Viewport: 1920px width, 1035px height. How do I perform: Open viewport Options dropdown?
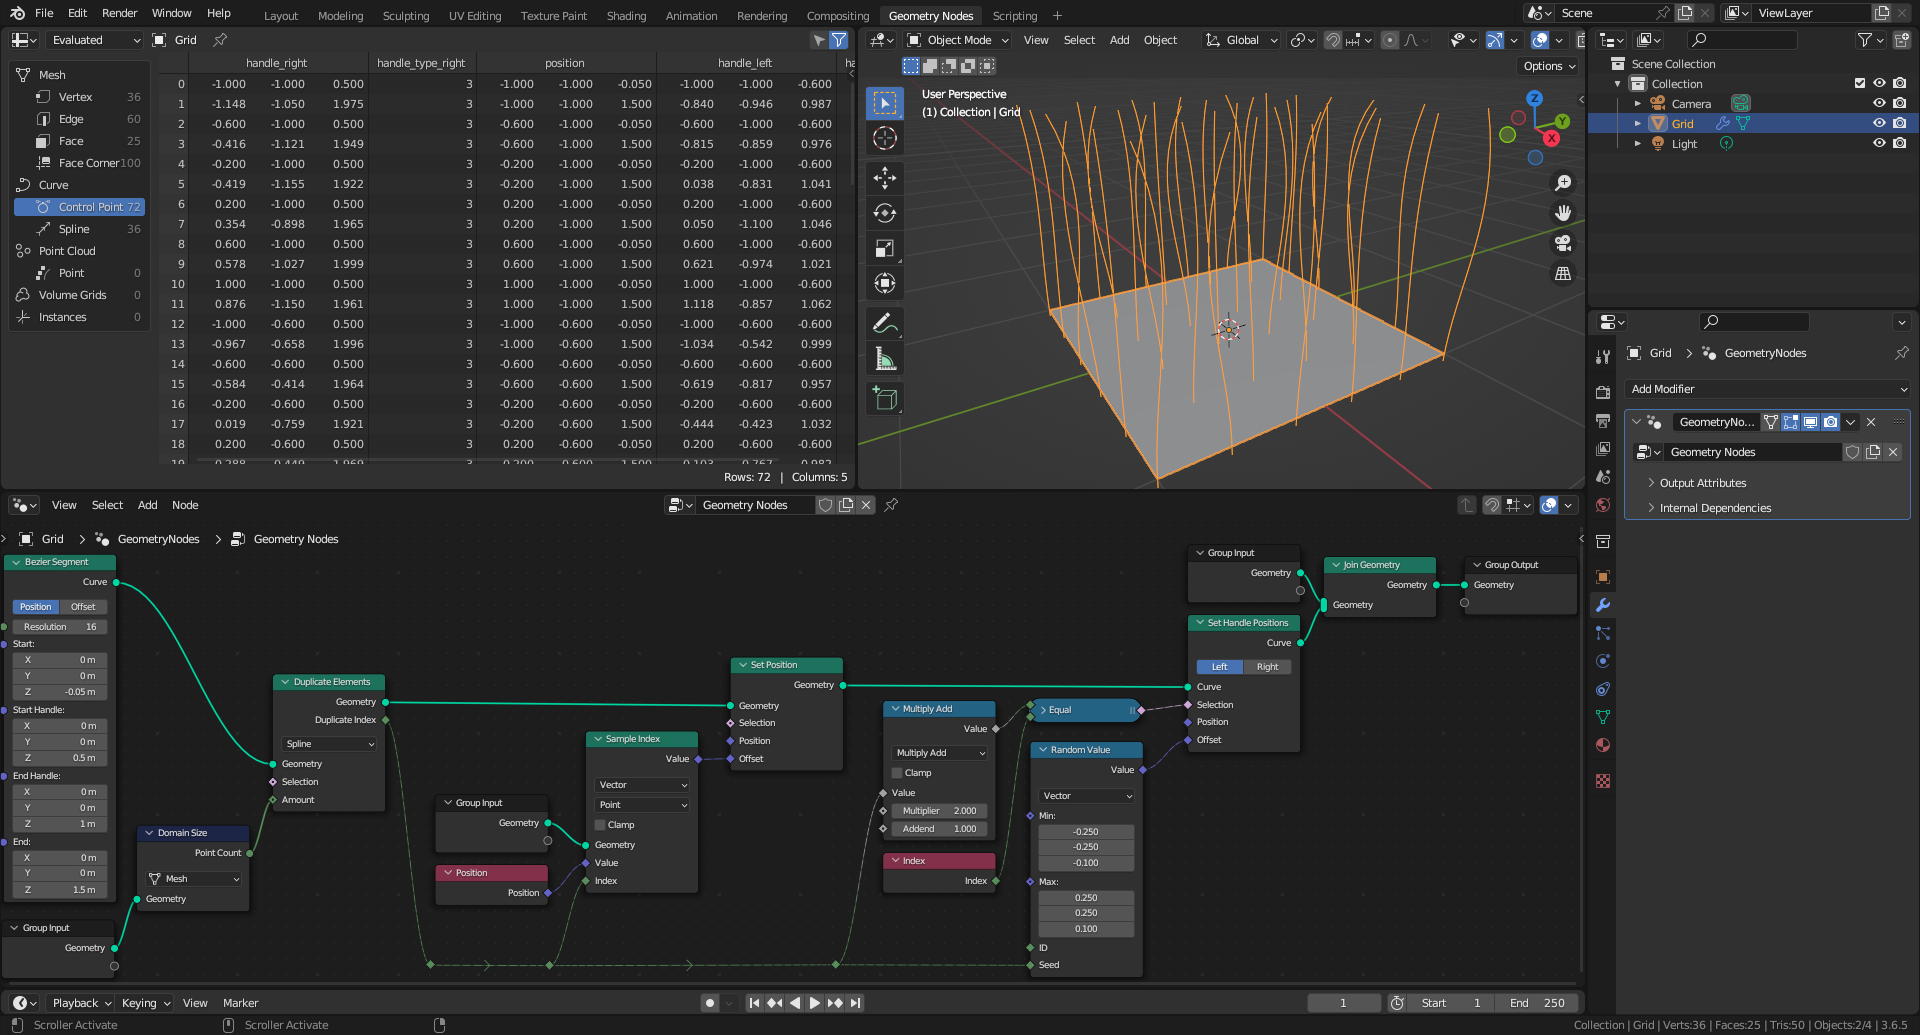click(x=1549, y=66)
